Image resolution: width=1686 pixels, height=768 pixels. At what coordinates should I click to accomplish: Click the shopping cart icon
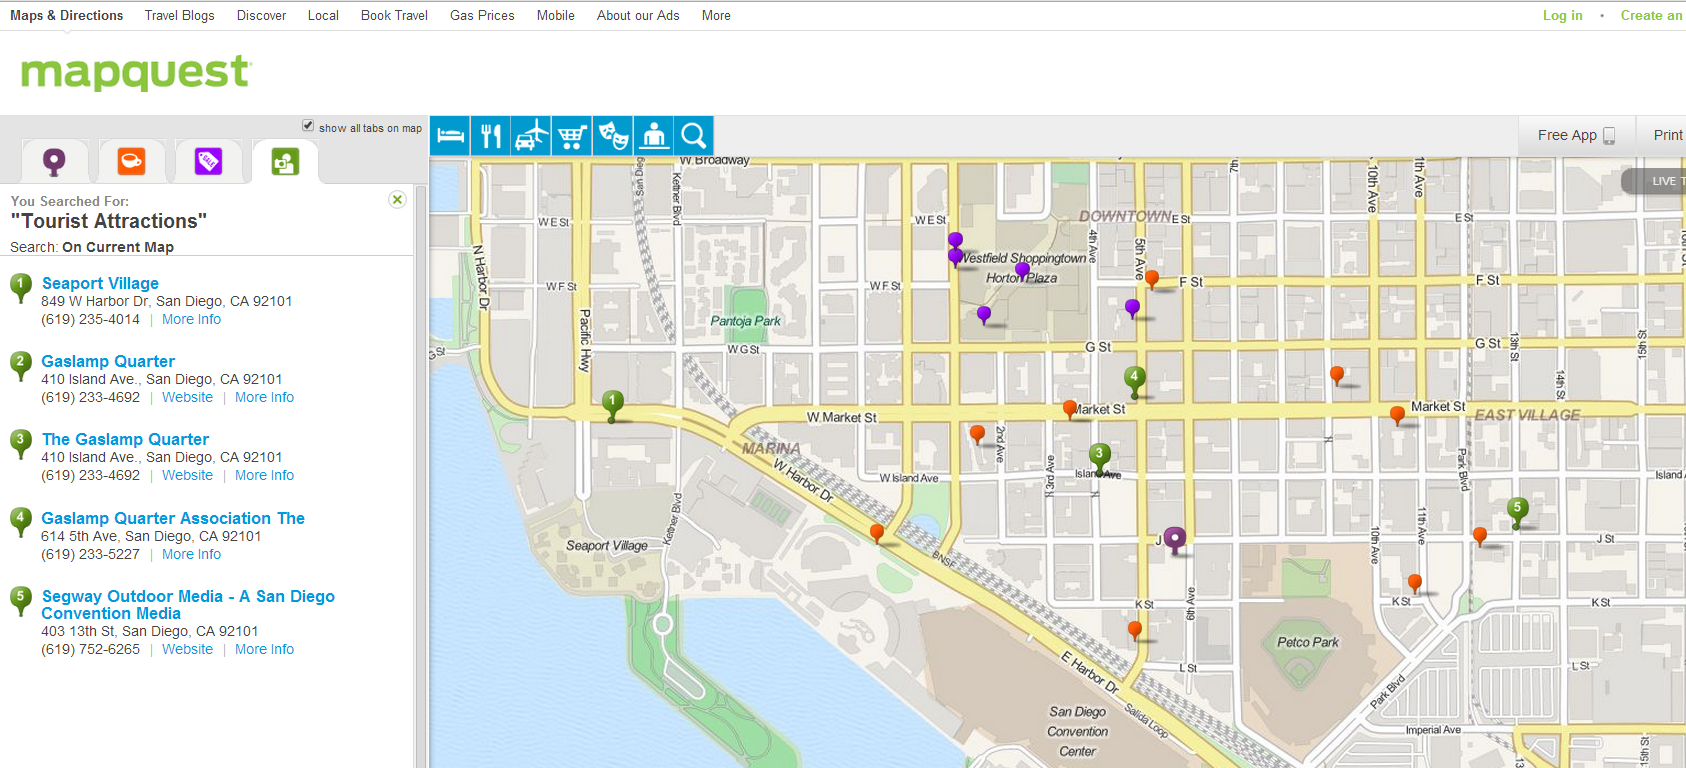pyautogui.click(x=572, y=136)
